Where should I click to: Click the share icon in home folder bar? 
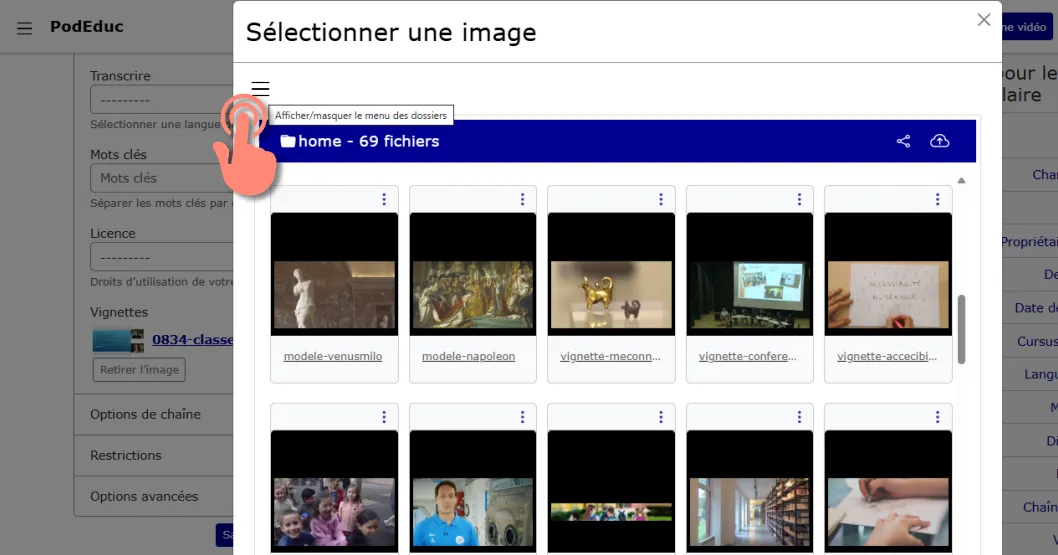(x=903, y=141)
